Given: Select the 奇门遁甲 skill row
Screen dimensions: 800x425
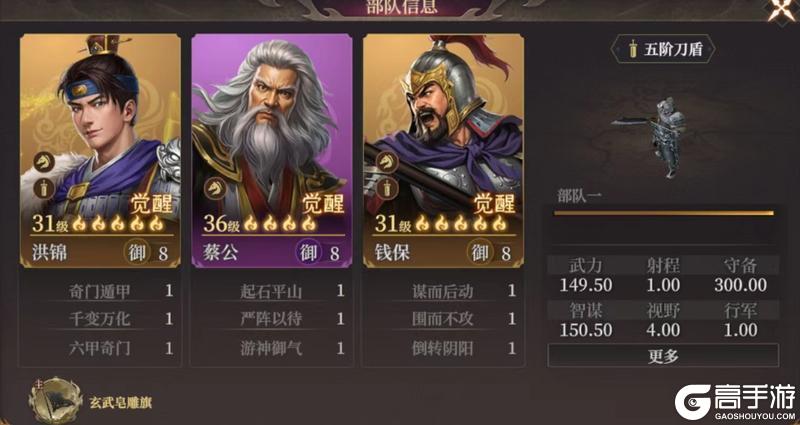Looking at the screenshot, I should tap(100, 292).
